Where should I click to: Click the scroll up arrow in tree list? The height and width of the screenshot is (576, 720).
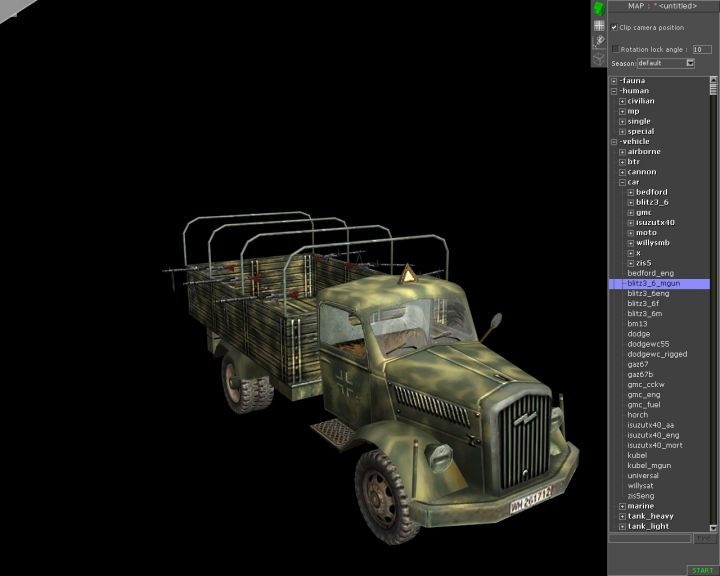[714, 81]
